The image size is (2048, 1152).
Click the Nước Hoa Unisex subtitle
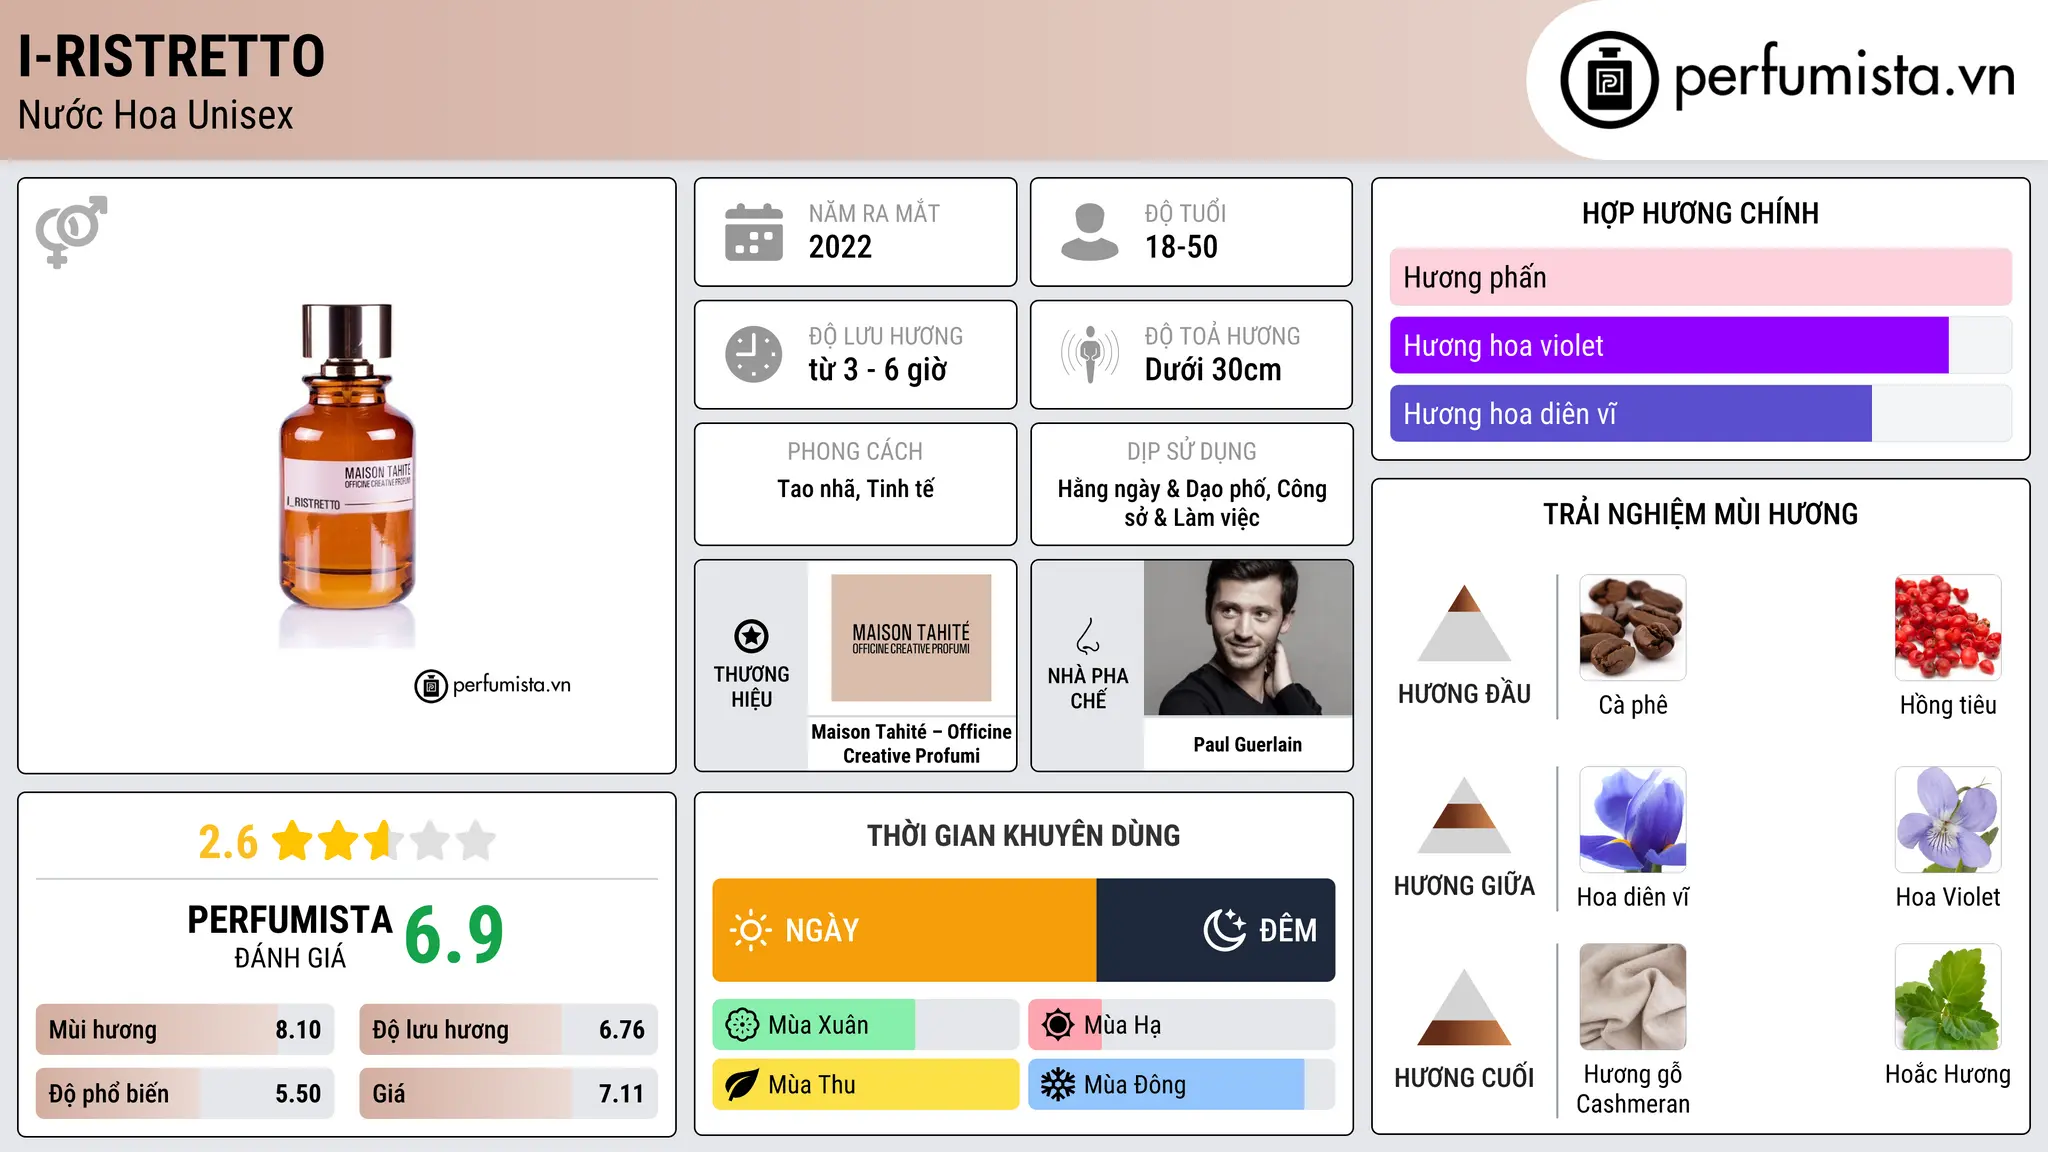156,115
